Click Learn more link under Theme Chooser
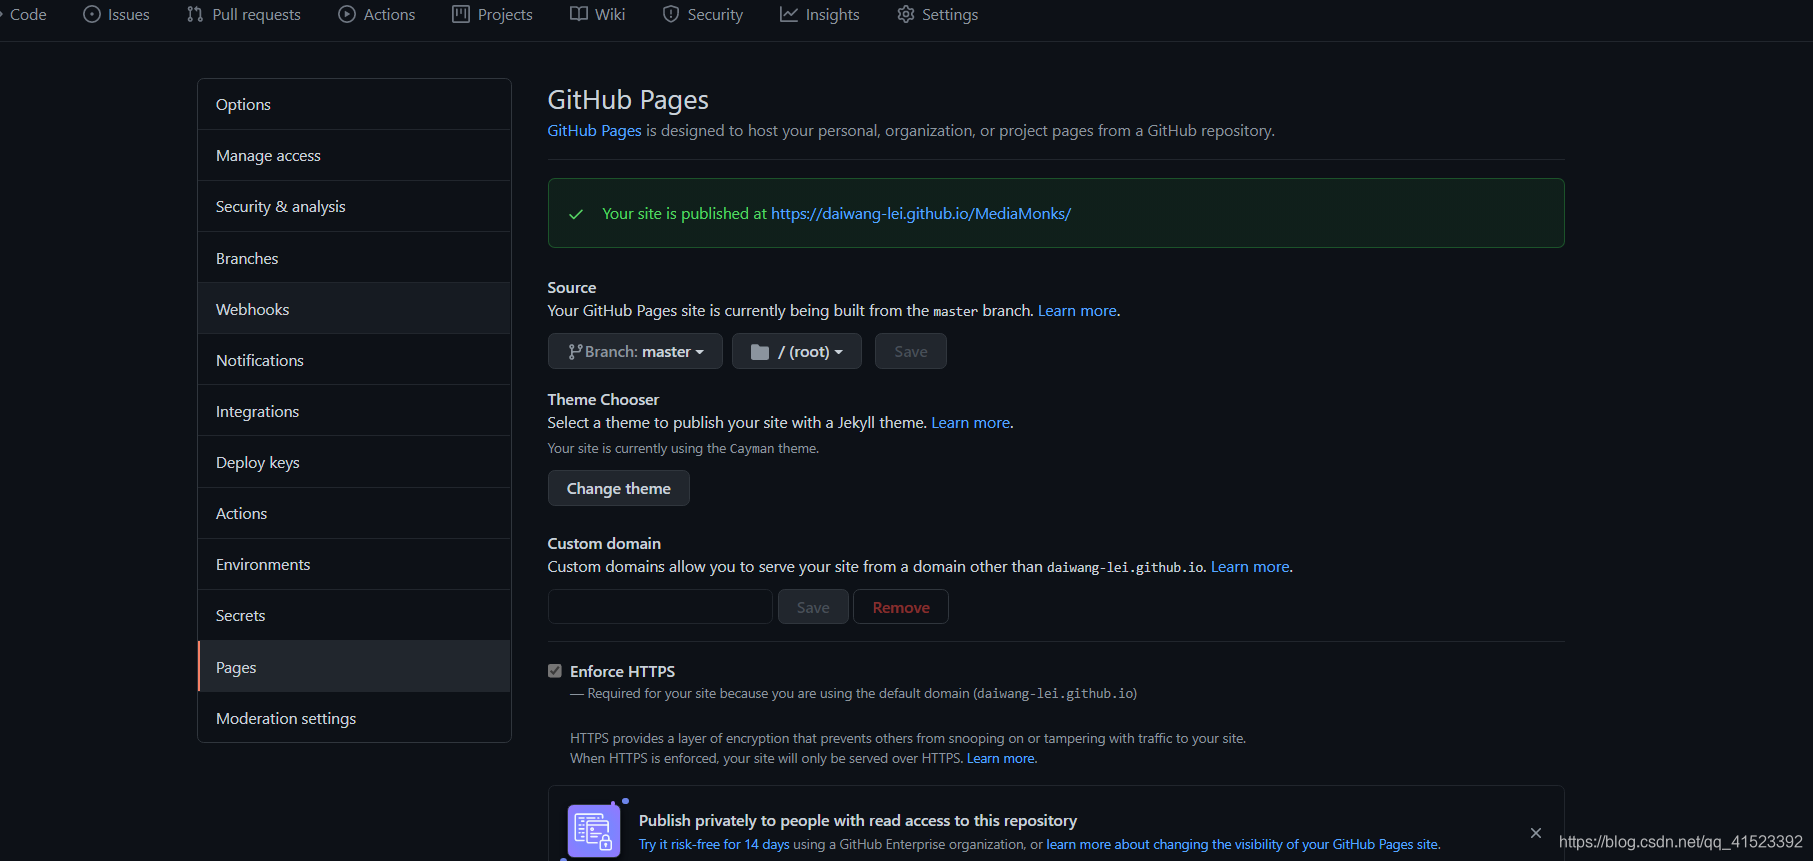The image size is (1813, 861). pyautogui.click(x=970, y=423)
